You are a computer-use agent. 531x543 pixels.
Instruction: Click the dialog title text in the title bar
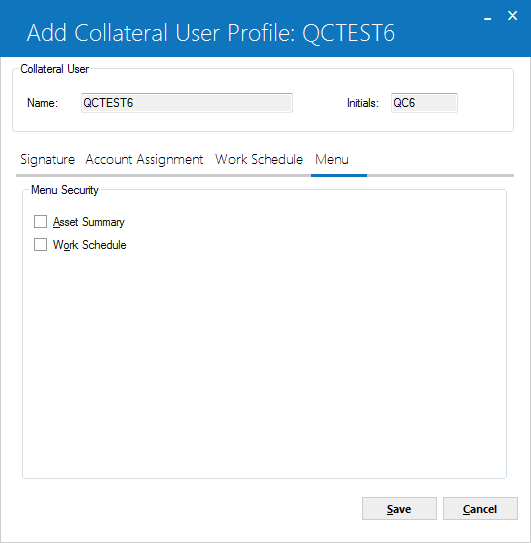pos(211,33)
